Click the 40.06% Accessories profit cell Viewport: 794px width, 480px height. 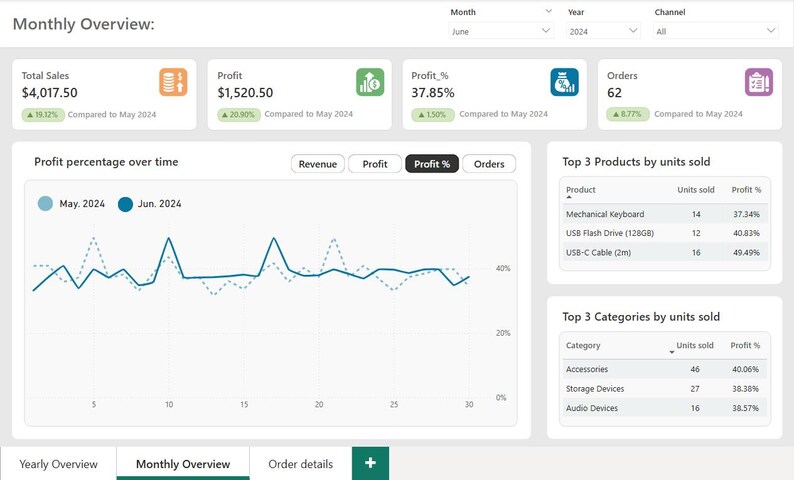point(745,369)
